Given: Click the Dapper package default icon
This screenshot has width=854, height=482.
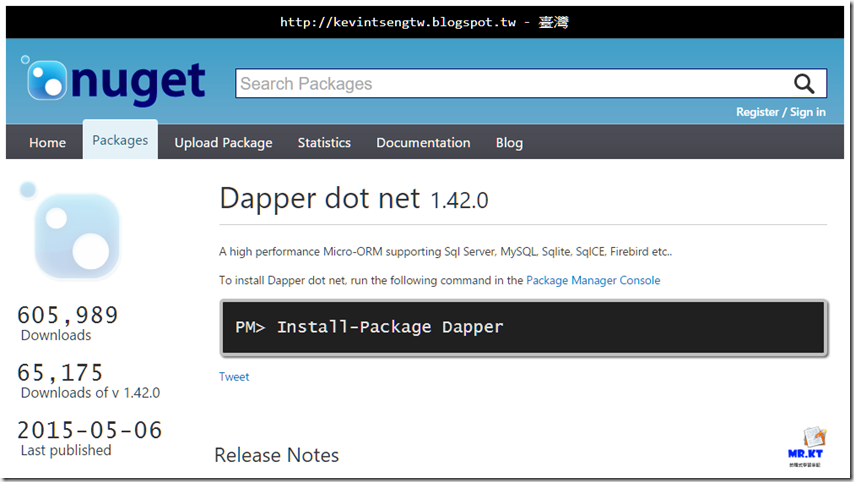Looking at the screenshot, I should (x=71, y=231).
